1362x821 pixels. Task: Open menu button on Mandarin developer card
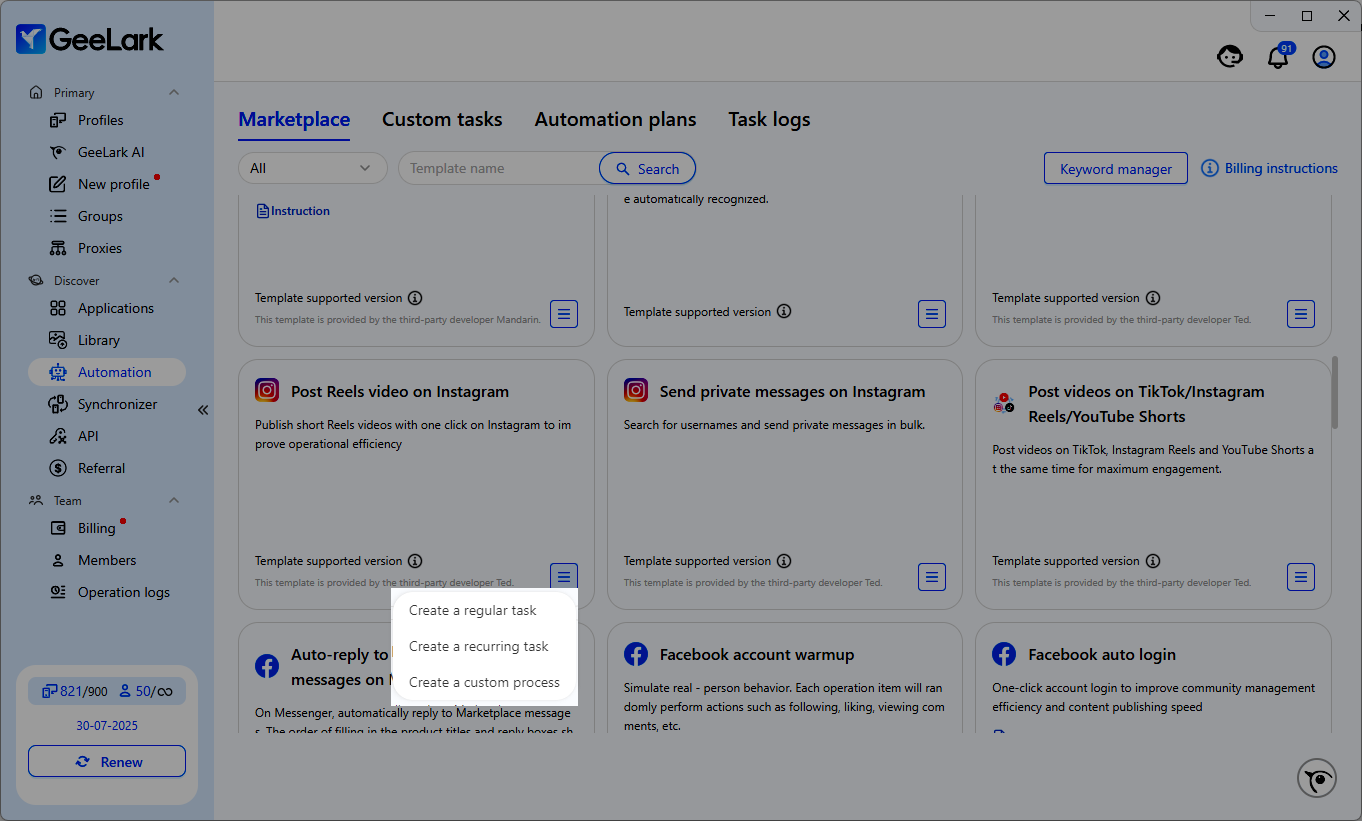click(x=564, y=313)
